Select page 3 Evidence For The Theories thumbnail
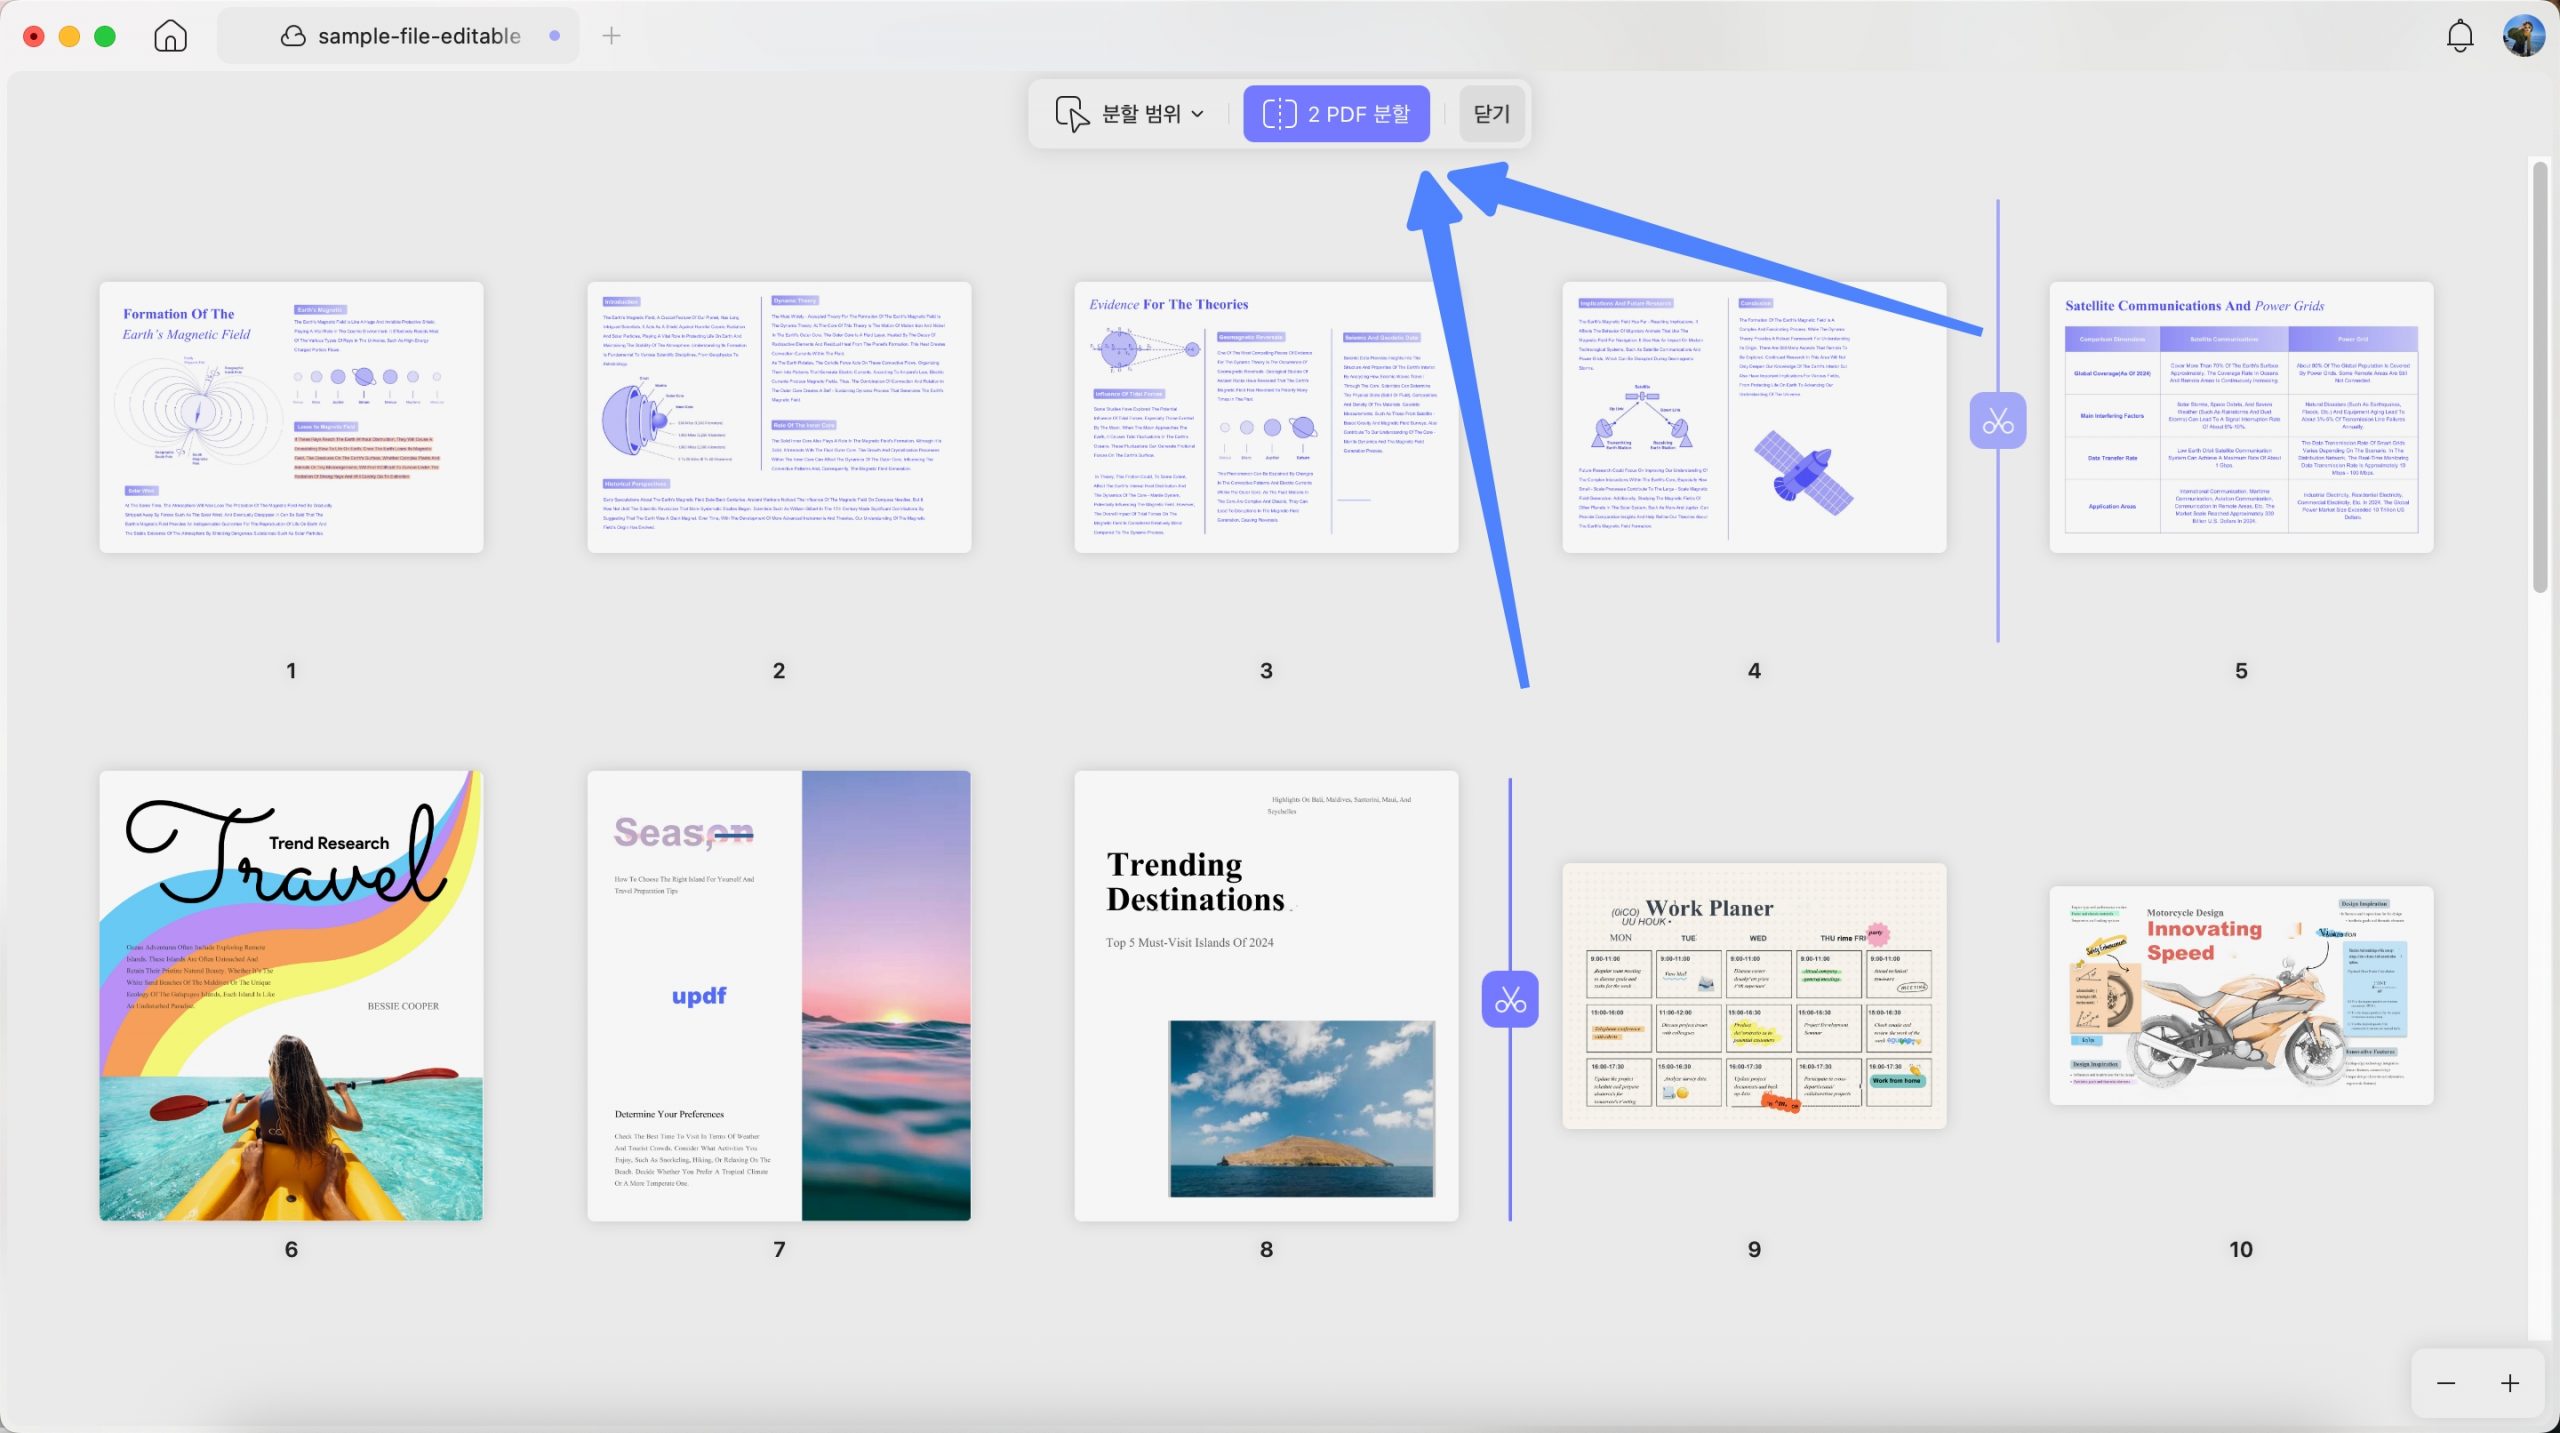 1266,417
